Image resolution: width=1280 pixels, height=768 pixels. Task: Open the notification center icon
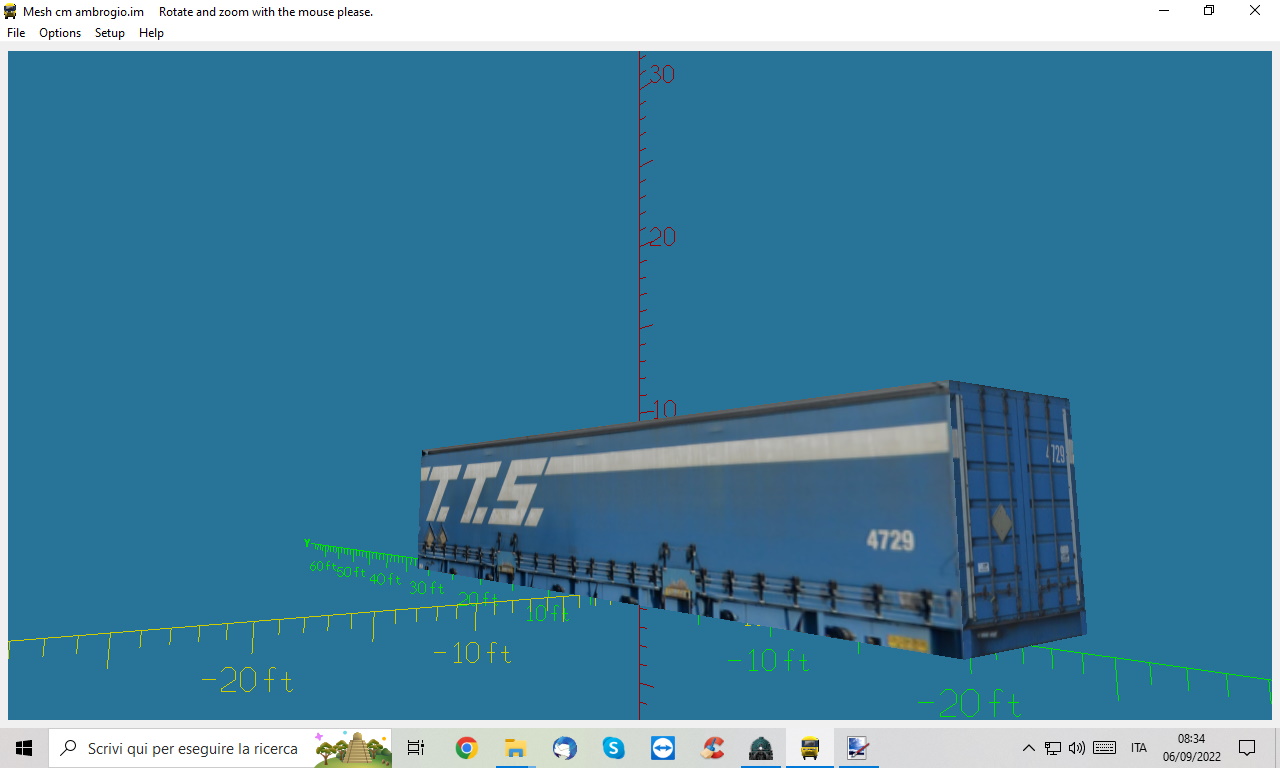(1247, 748)
